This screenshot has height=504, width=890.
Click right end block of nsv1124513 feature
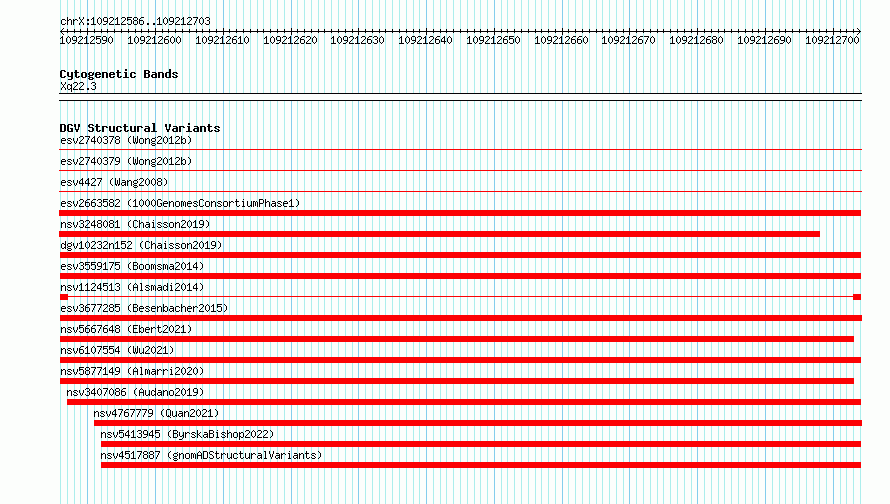click(857, 297)
